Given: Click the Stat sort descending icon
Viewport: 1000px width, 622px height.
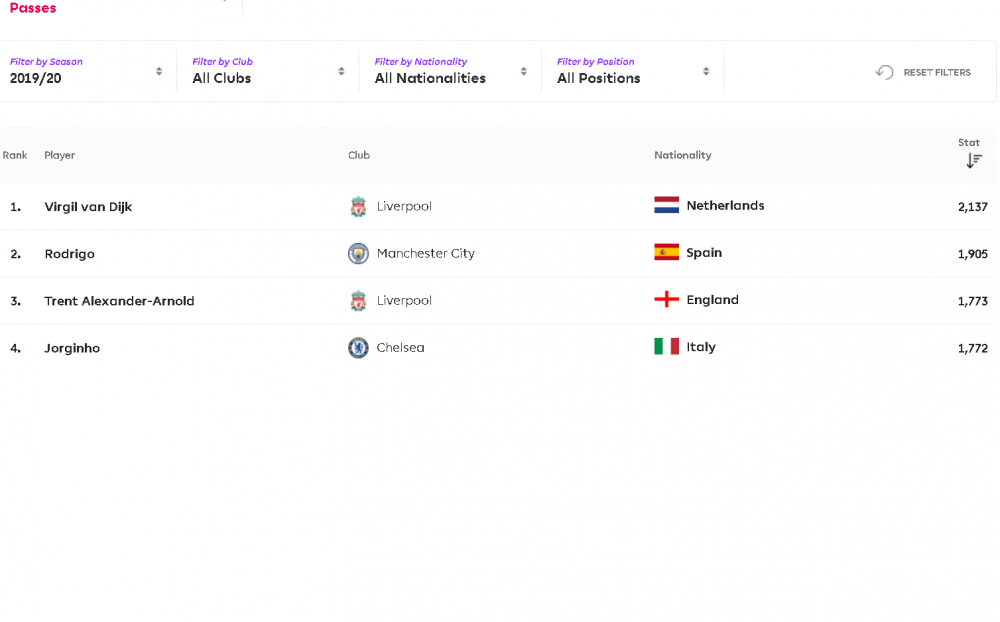Looking at the screenshot, I should point(973,161).
